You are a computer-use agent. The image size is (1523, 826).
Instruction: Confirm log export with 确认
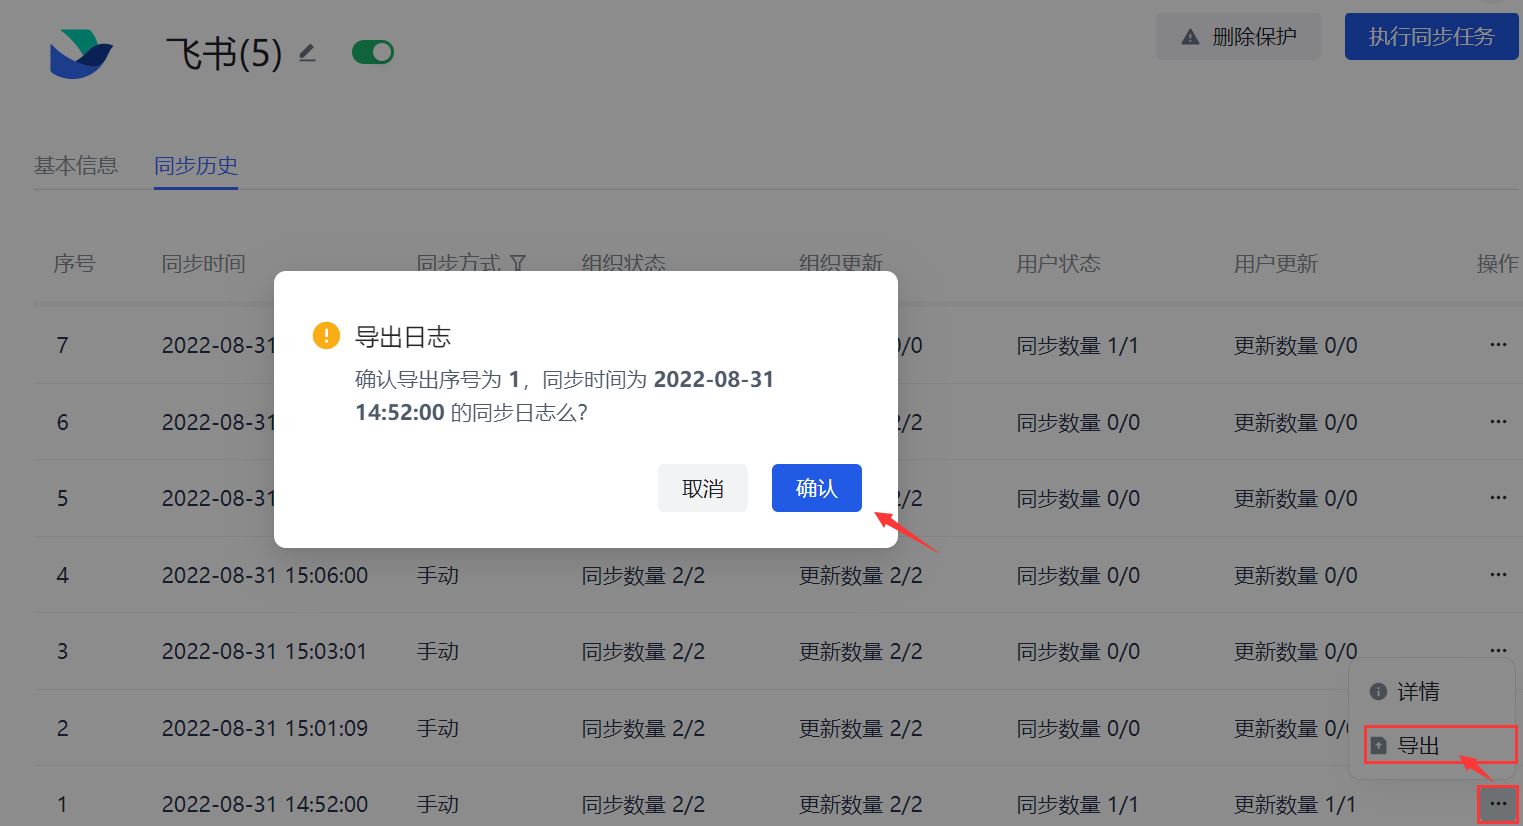point(816,488)
